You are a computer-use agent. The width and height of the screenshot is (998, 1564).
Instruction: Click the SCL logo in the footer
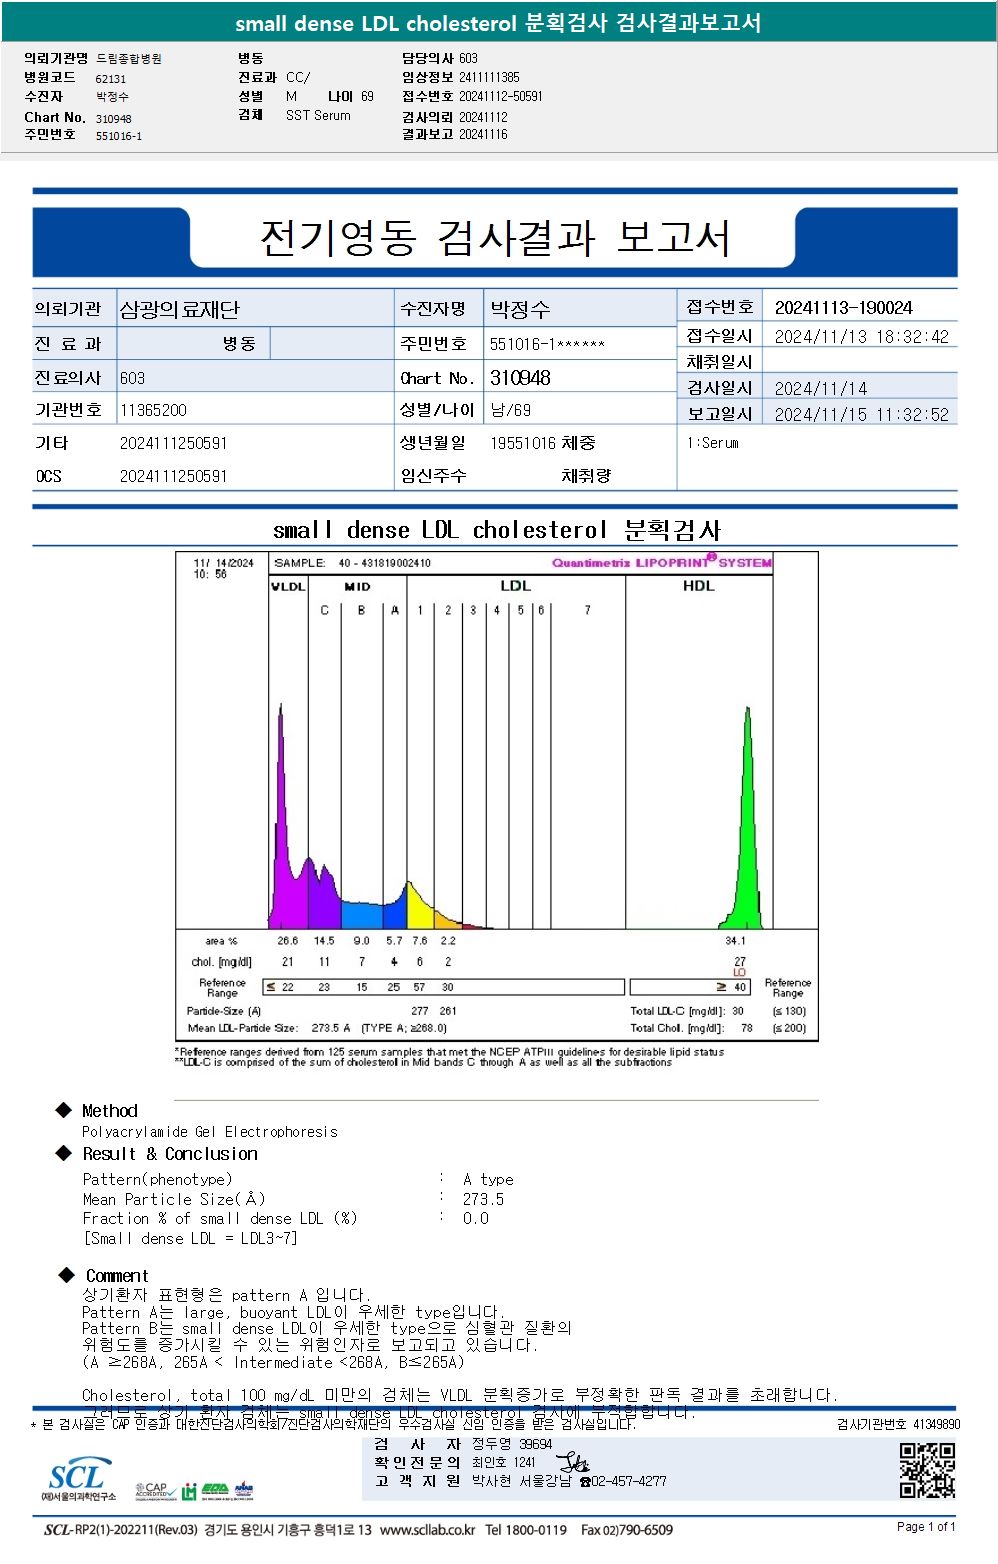(x=78, y=1479)
